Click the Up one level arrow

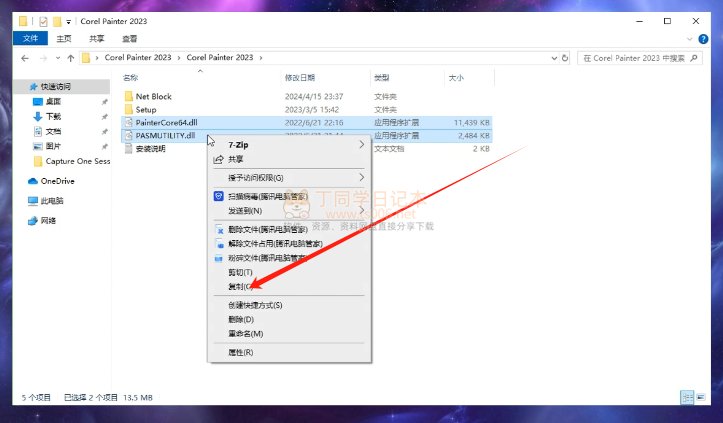tap(69, 58)
